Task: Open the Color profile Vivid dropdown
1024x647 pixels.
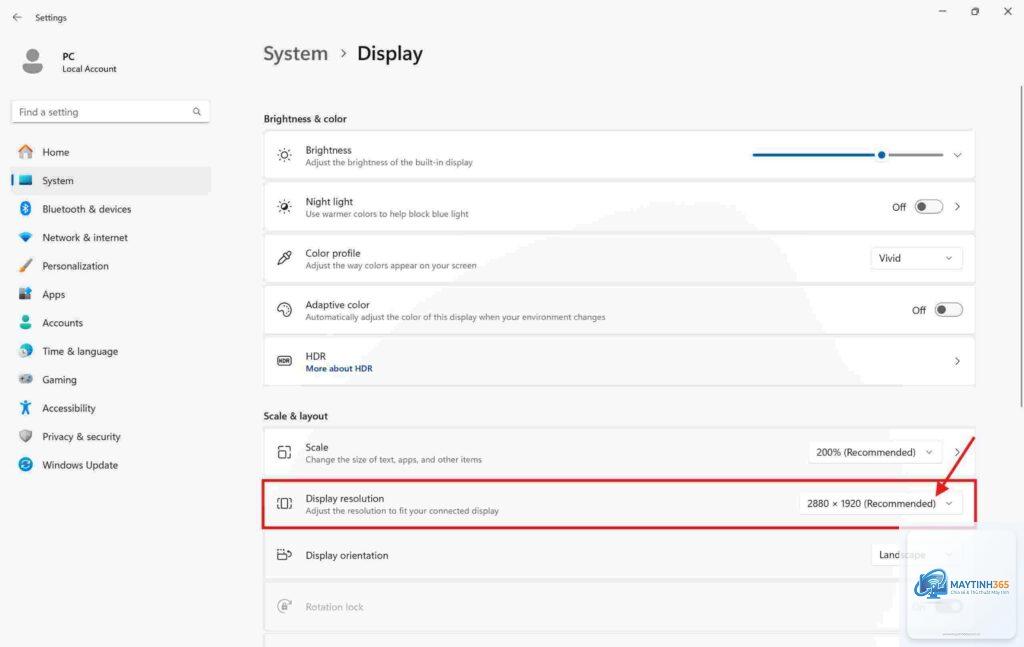Action: click(x=916, y=258)
